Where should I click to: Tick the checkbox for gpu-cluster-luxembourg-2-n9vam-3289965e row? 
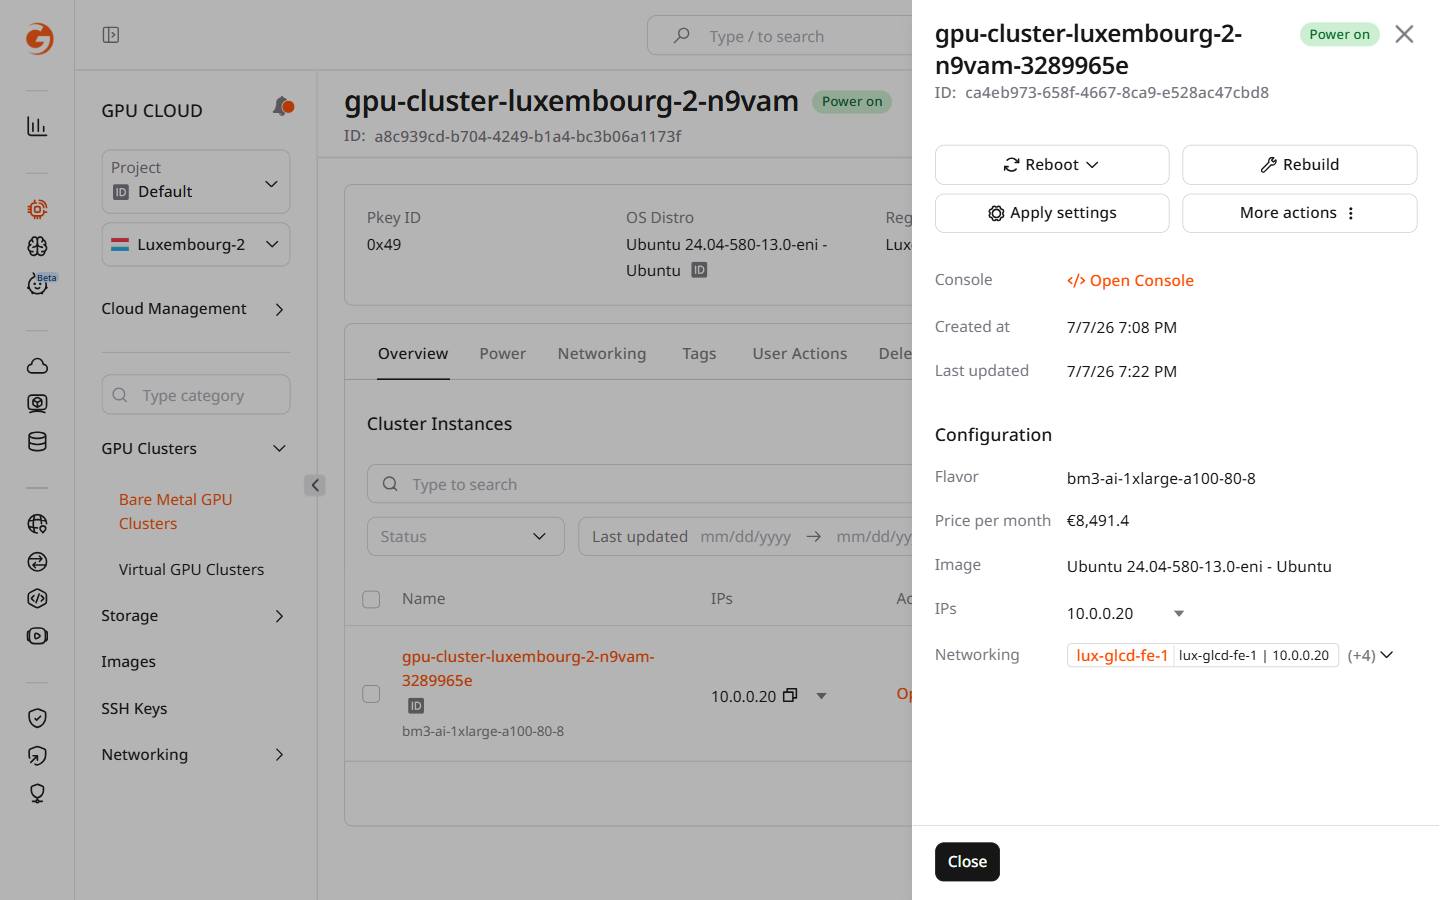[371, 694]
